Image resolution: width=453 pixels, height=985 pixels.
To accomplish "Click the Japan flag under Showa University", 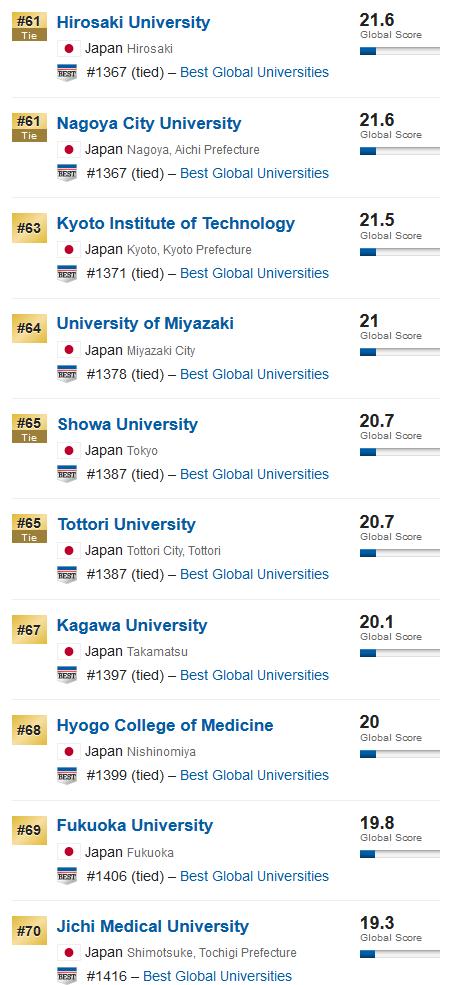I will pos(68,450).
